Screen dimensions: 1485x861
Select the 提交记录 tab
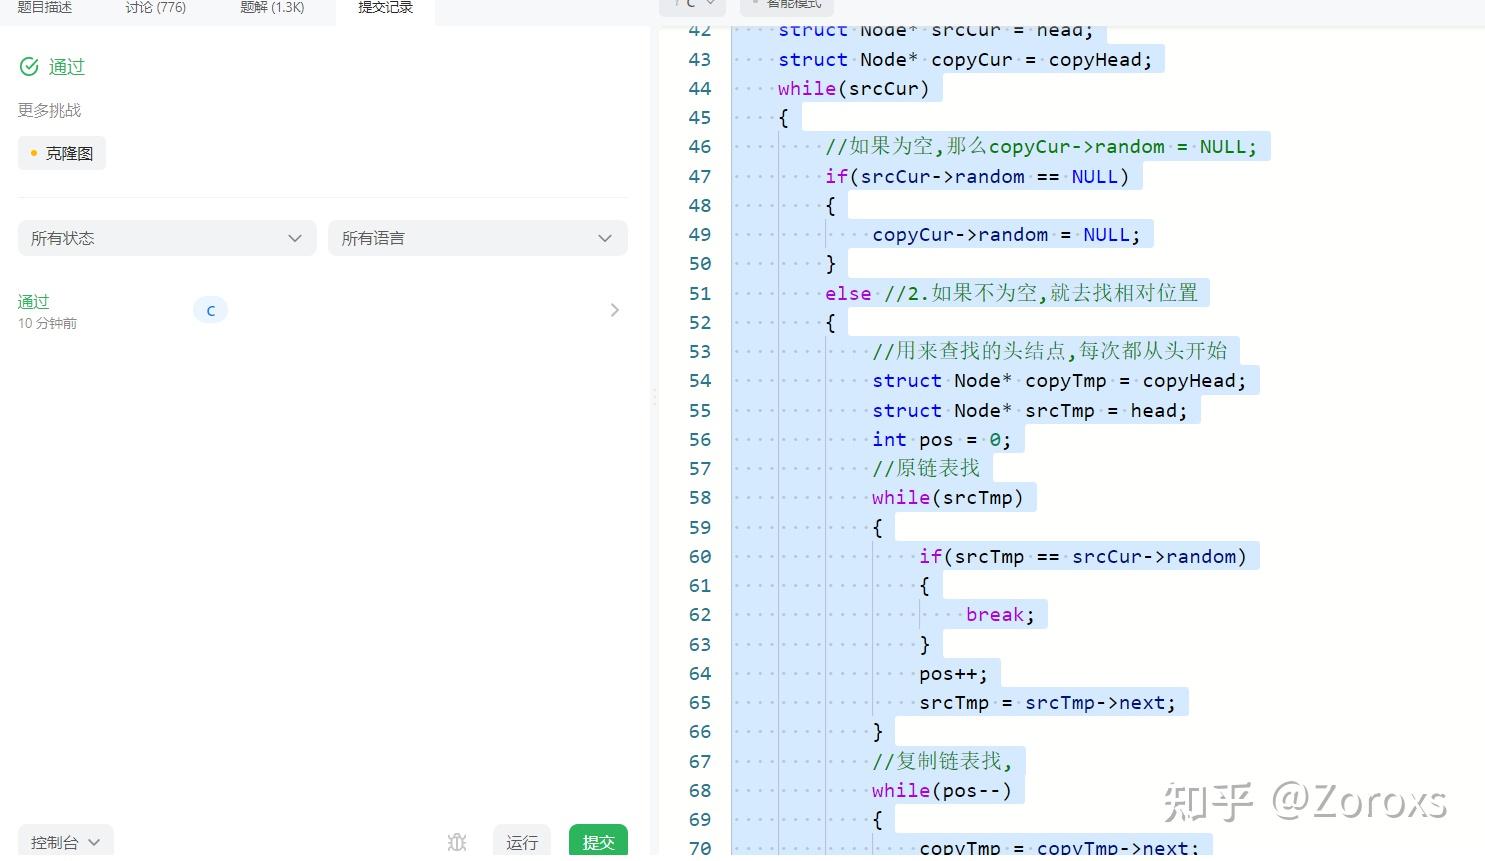384,7
